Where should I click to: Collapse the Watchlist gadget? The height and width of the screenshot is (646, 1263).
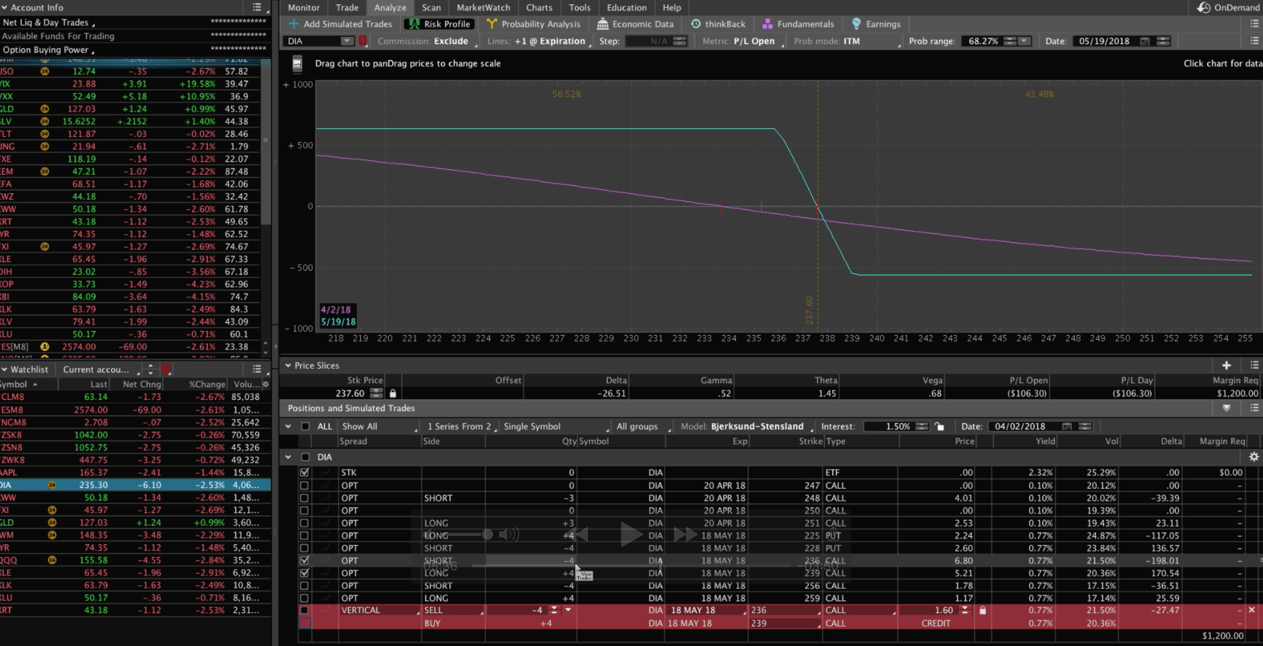4,370
